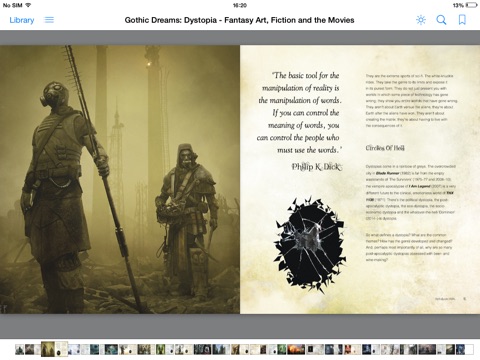
Task: Tap the Wi-Fi icon in status bar
Action: coord(28,5)
